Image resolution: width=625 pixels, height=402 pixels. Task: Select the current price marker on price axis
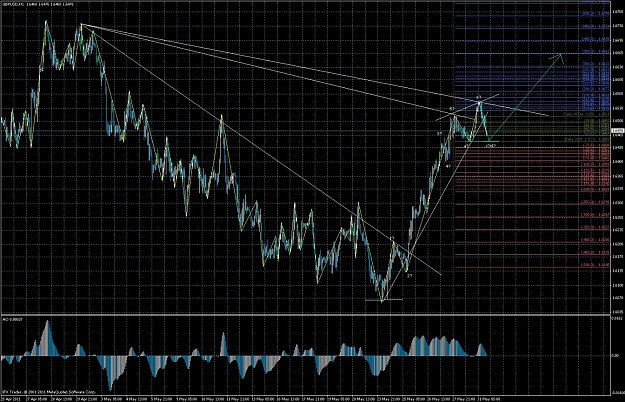pyautogui.click(x=617, y=130)
